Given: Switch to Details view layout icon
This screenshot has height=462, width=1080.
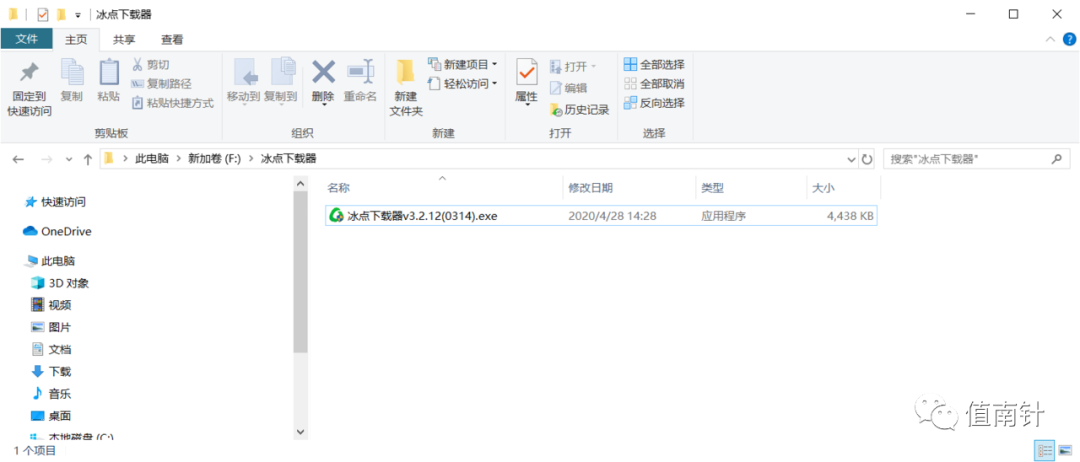Looking at the screenshot, I should (1044, 451).
